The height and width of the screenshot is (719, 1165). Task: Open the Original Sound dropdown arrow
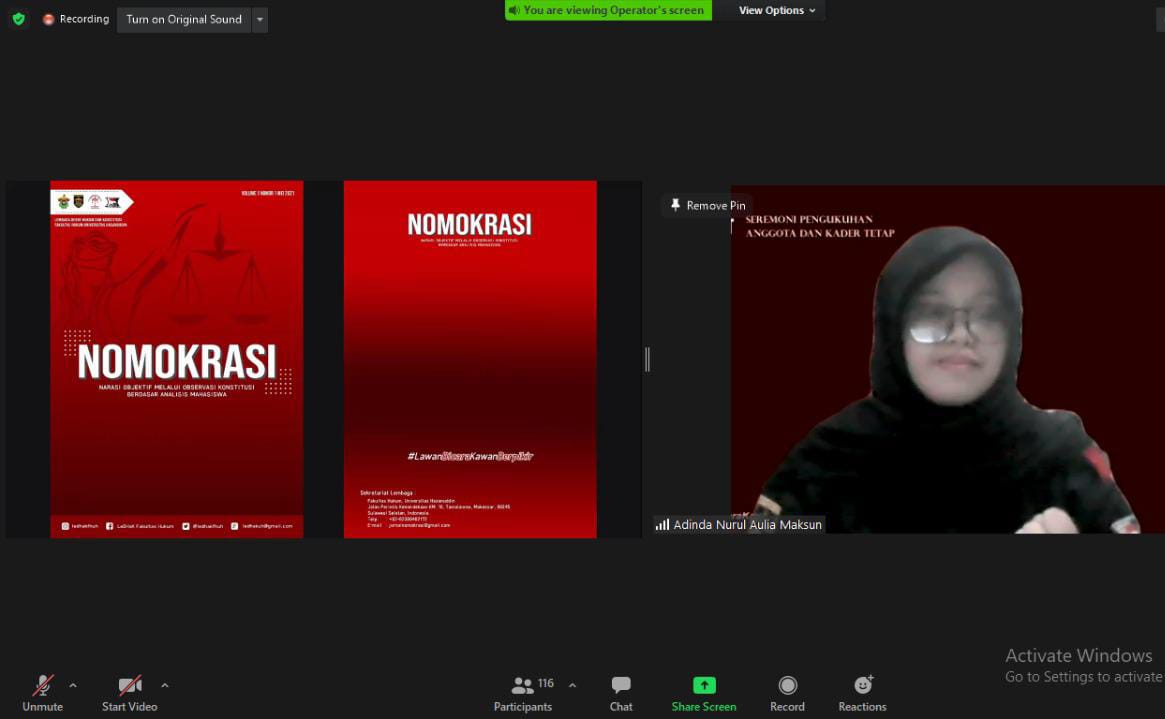pyautogui.click(x=259, y=19)
